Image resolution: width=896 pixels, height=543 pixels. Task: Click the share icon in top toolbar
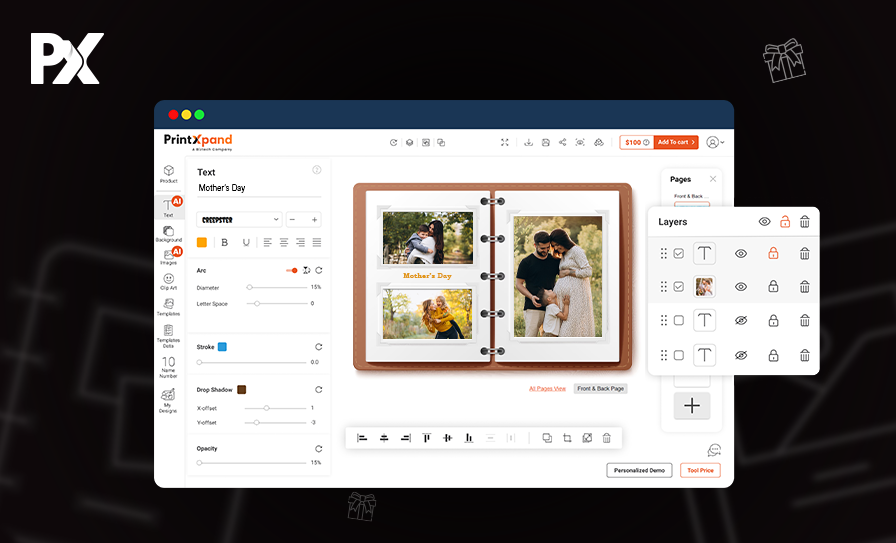pos(562,143)
